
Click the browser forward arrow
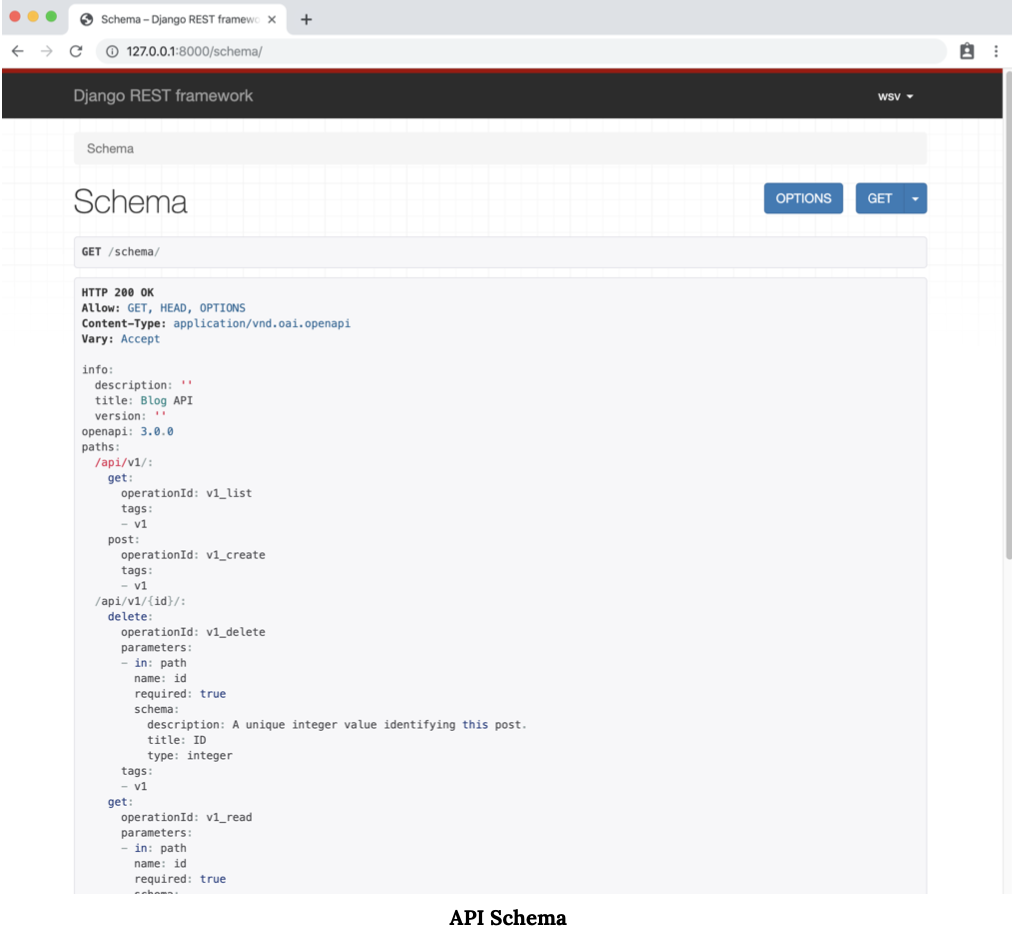46,51
